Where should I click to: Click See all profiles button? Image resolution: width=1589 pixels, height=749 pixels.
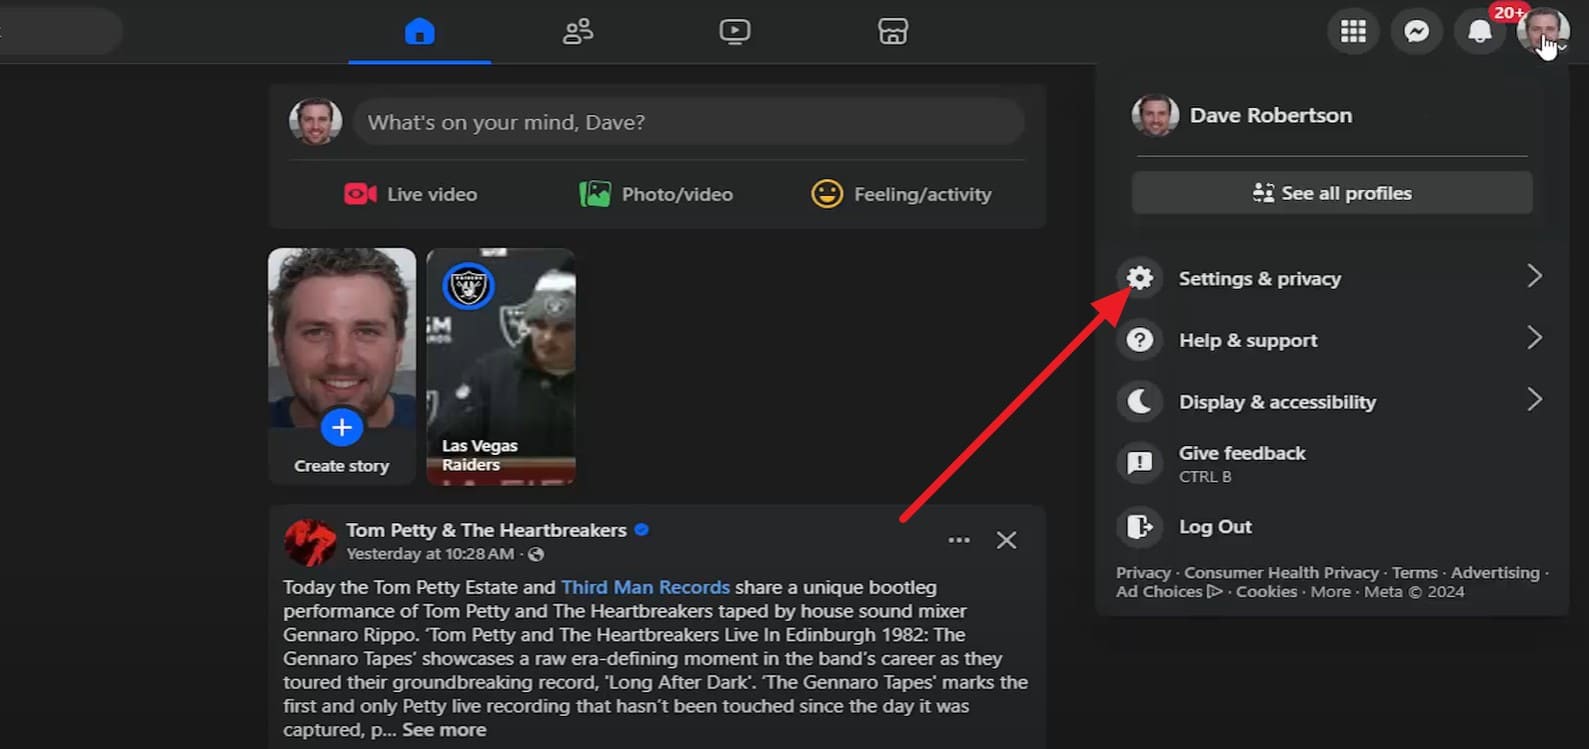[1332, 193]
